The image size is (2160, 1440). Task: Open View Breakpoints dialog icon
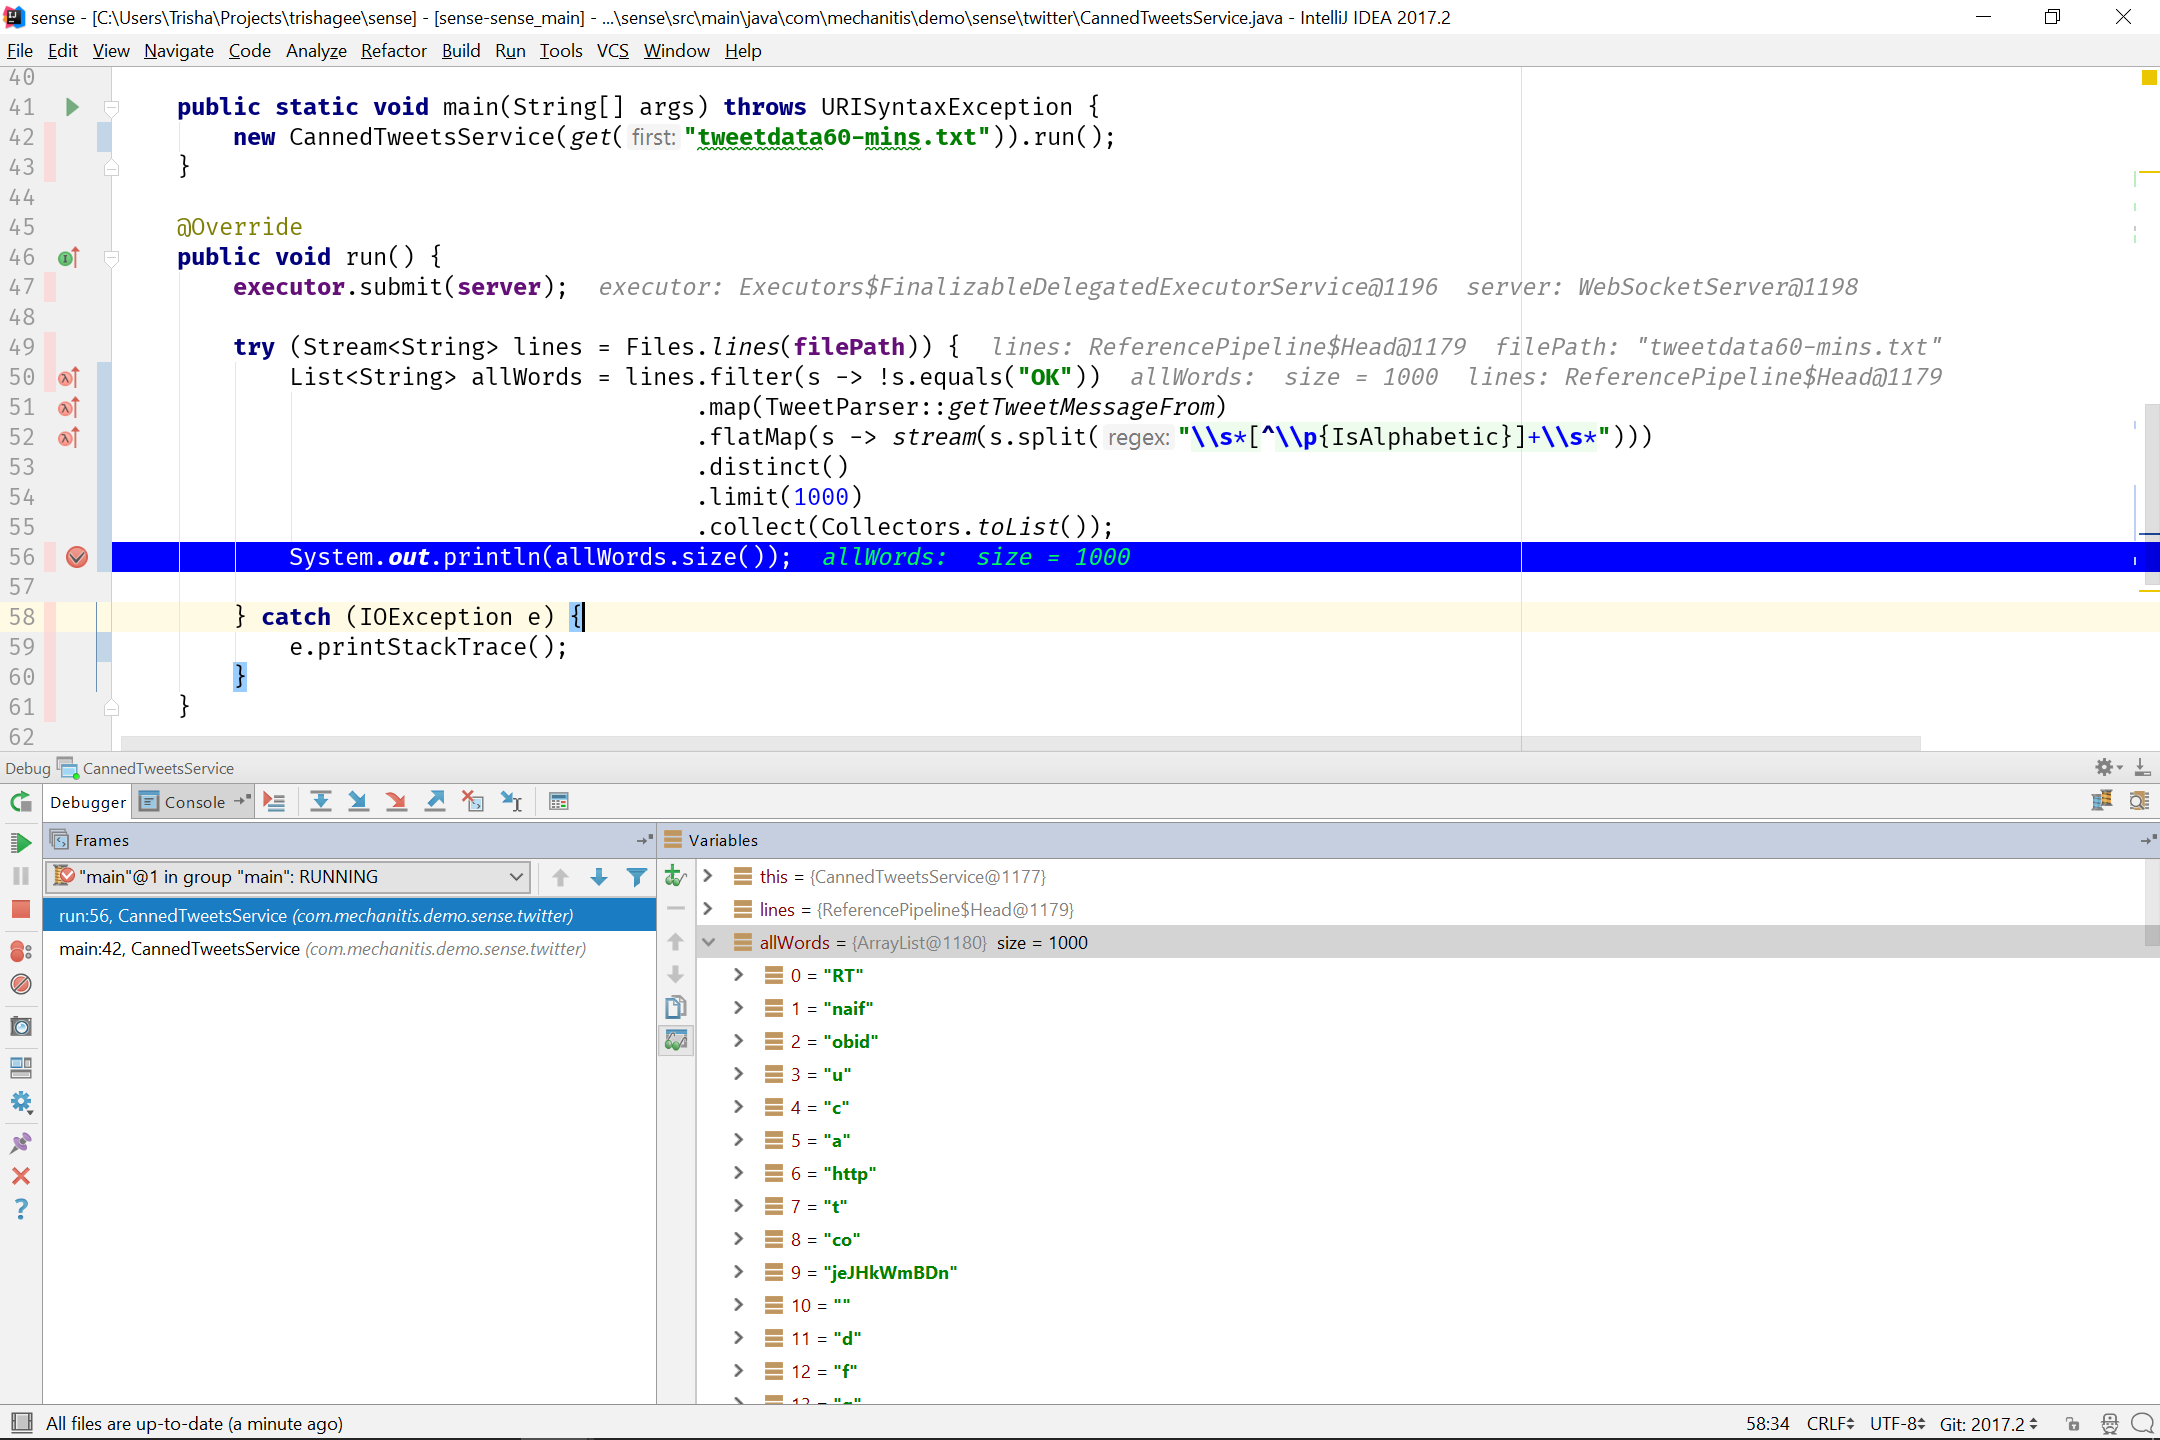tap(21, 951)
